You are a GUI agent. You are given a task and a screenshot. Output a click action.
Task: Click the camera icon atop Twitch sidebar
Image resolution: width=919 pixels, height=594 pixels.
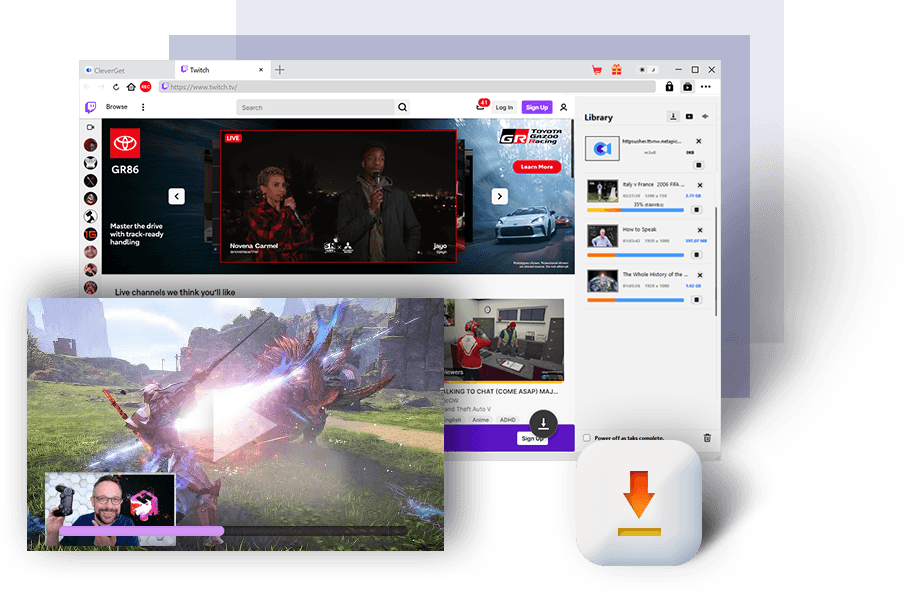pyautogui.click(x=90, y=127)
